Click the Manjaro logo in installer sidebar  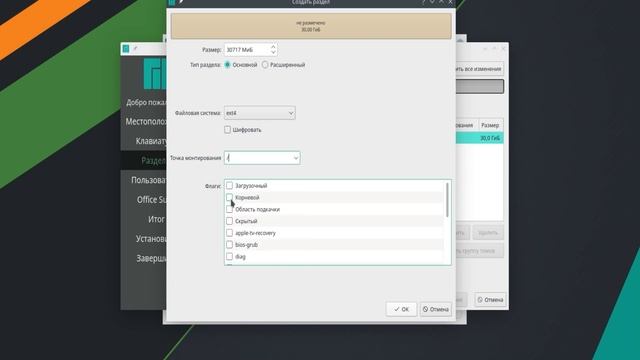coord(155,73)
